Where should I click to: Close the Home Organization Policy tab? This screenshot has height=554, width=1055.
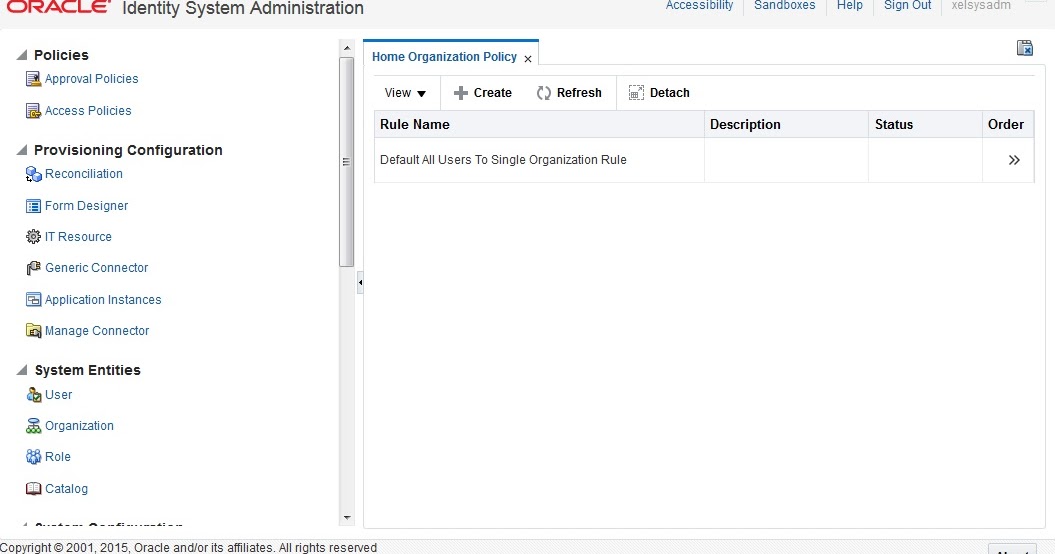coord(528,59)
